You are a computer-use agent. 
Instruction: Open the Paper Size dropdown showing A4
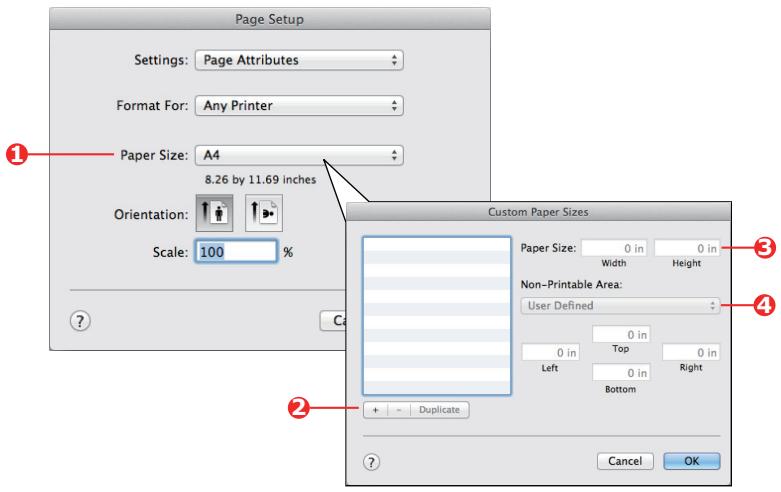coord(299,155)
